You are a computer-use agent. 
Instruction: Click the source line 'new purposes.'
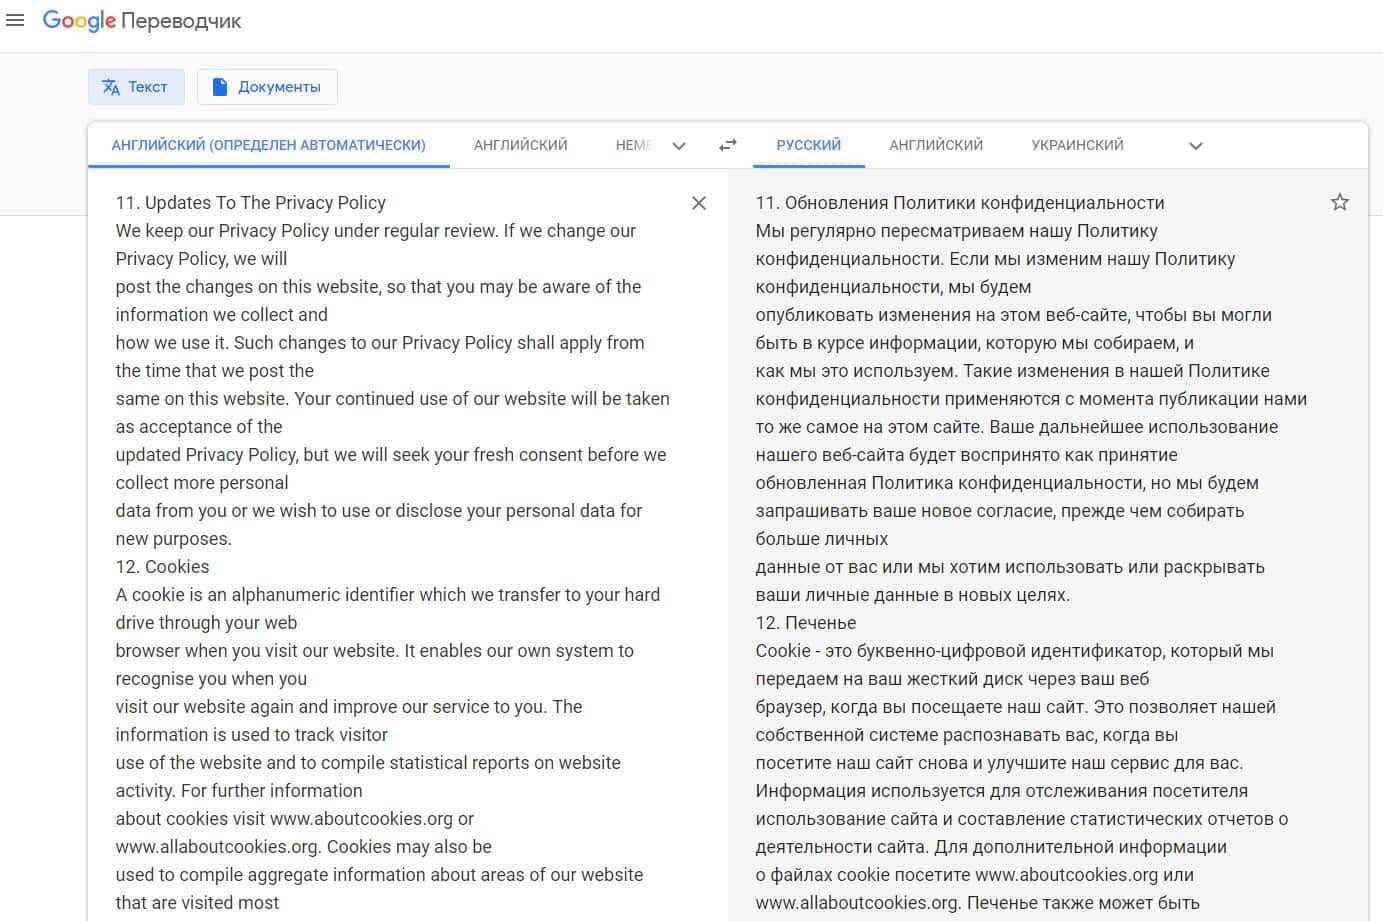173,539
